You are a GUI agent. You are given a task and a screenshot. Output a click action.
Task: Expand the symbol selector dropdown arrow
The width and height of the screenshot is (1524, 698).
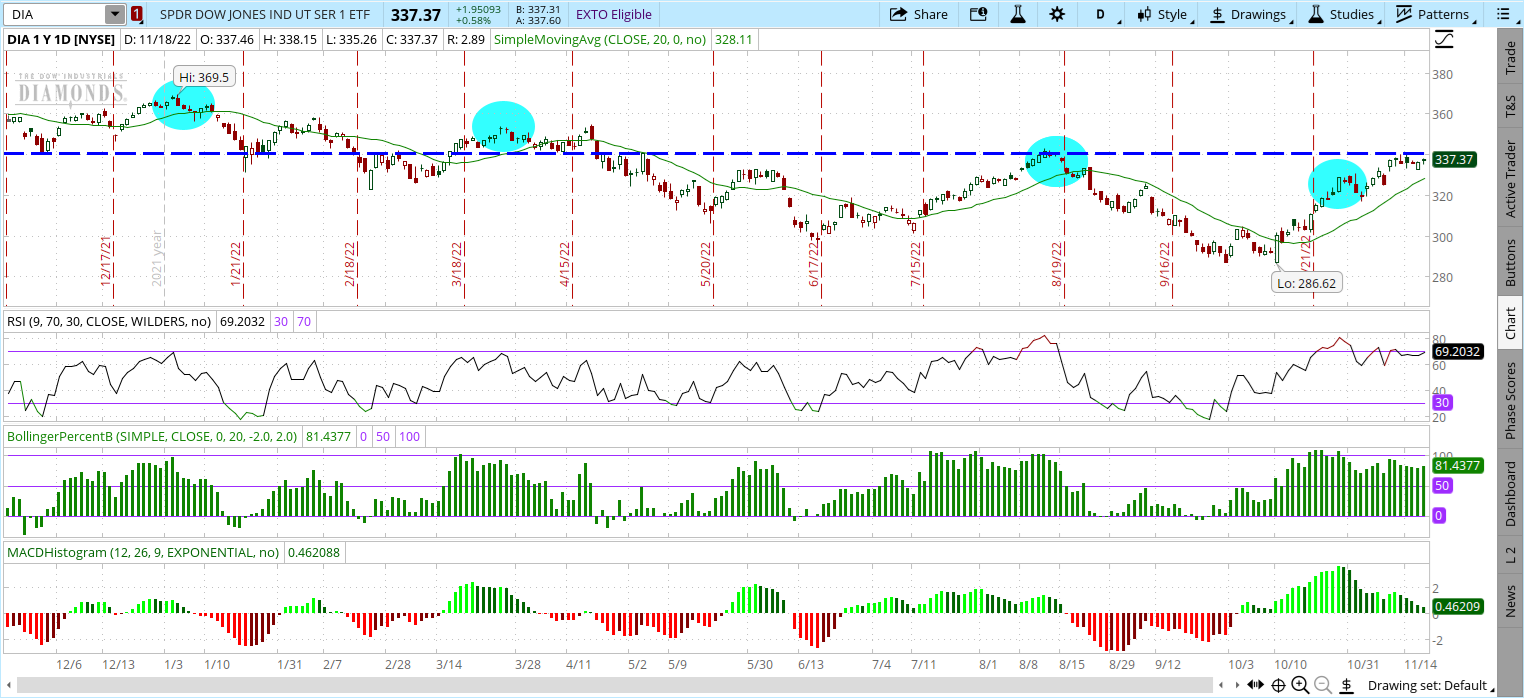click(115, 14)
